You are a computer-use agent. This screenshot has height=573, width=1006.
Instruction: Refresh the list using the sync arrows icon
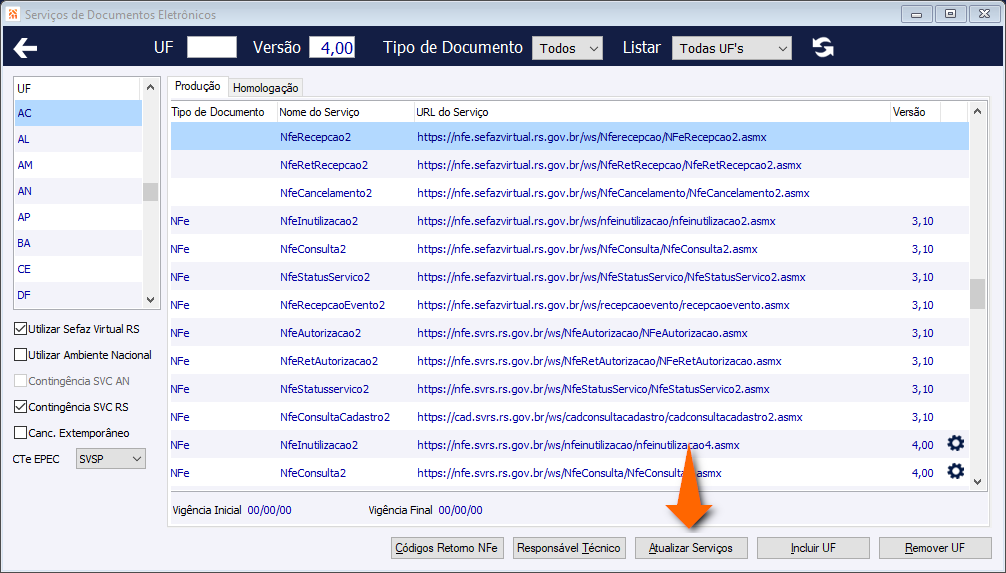pyautogui.click(x=823, y=47)
